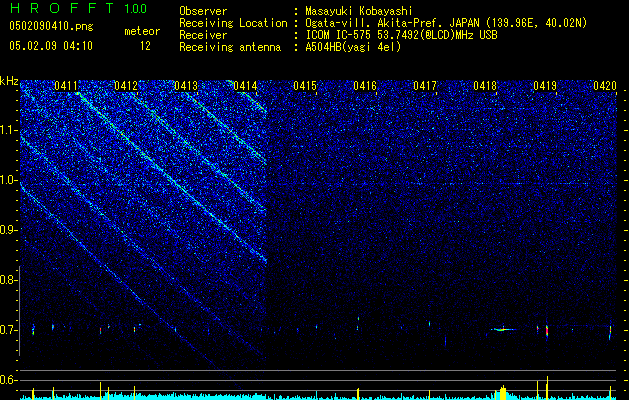Image resolution: width=629 pixels, height=400 pixels.
Task: Click the 0413 time marker
Action: click(186, 86)
